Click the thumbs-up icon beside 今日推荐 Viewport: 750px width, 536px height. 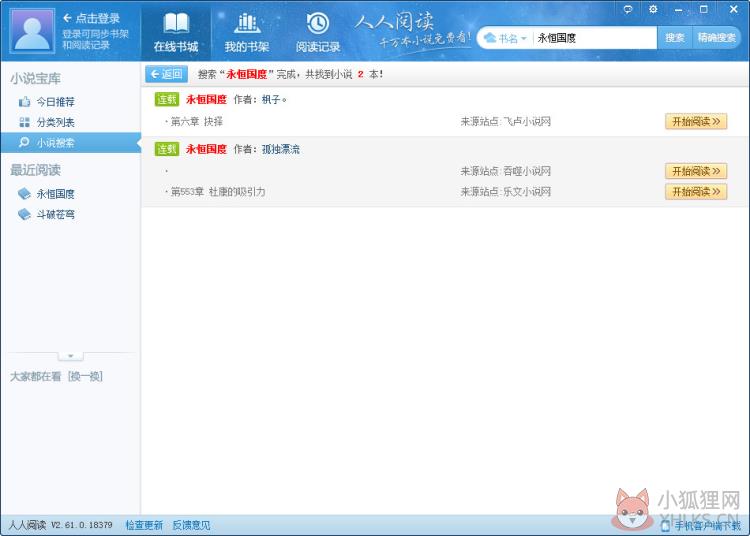click(x=24, y=101)
